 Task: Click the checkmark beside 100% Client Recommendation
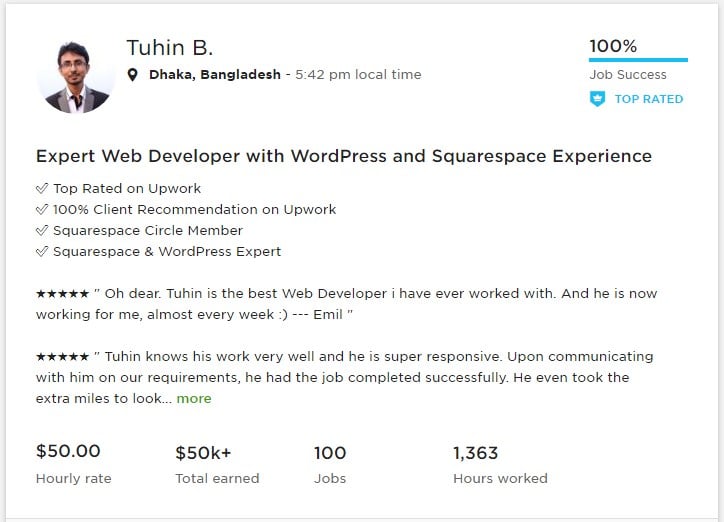pos(42,209)
